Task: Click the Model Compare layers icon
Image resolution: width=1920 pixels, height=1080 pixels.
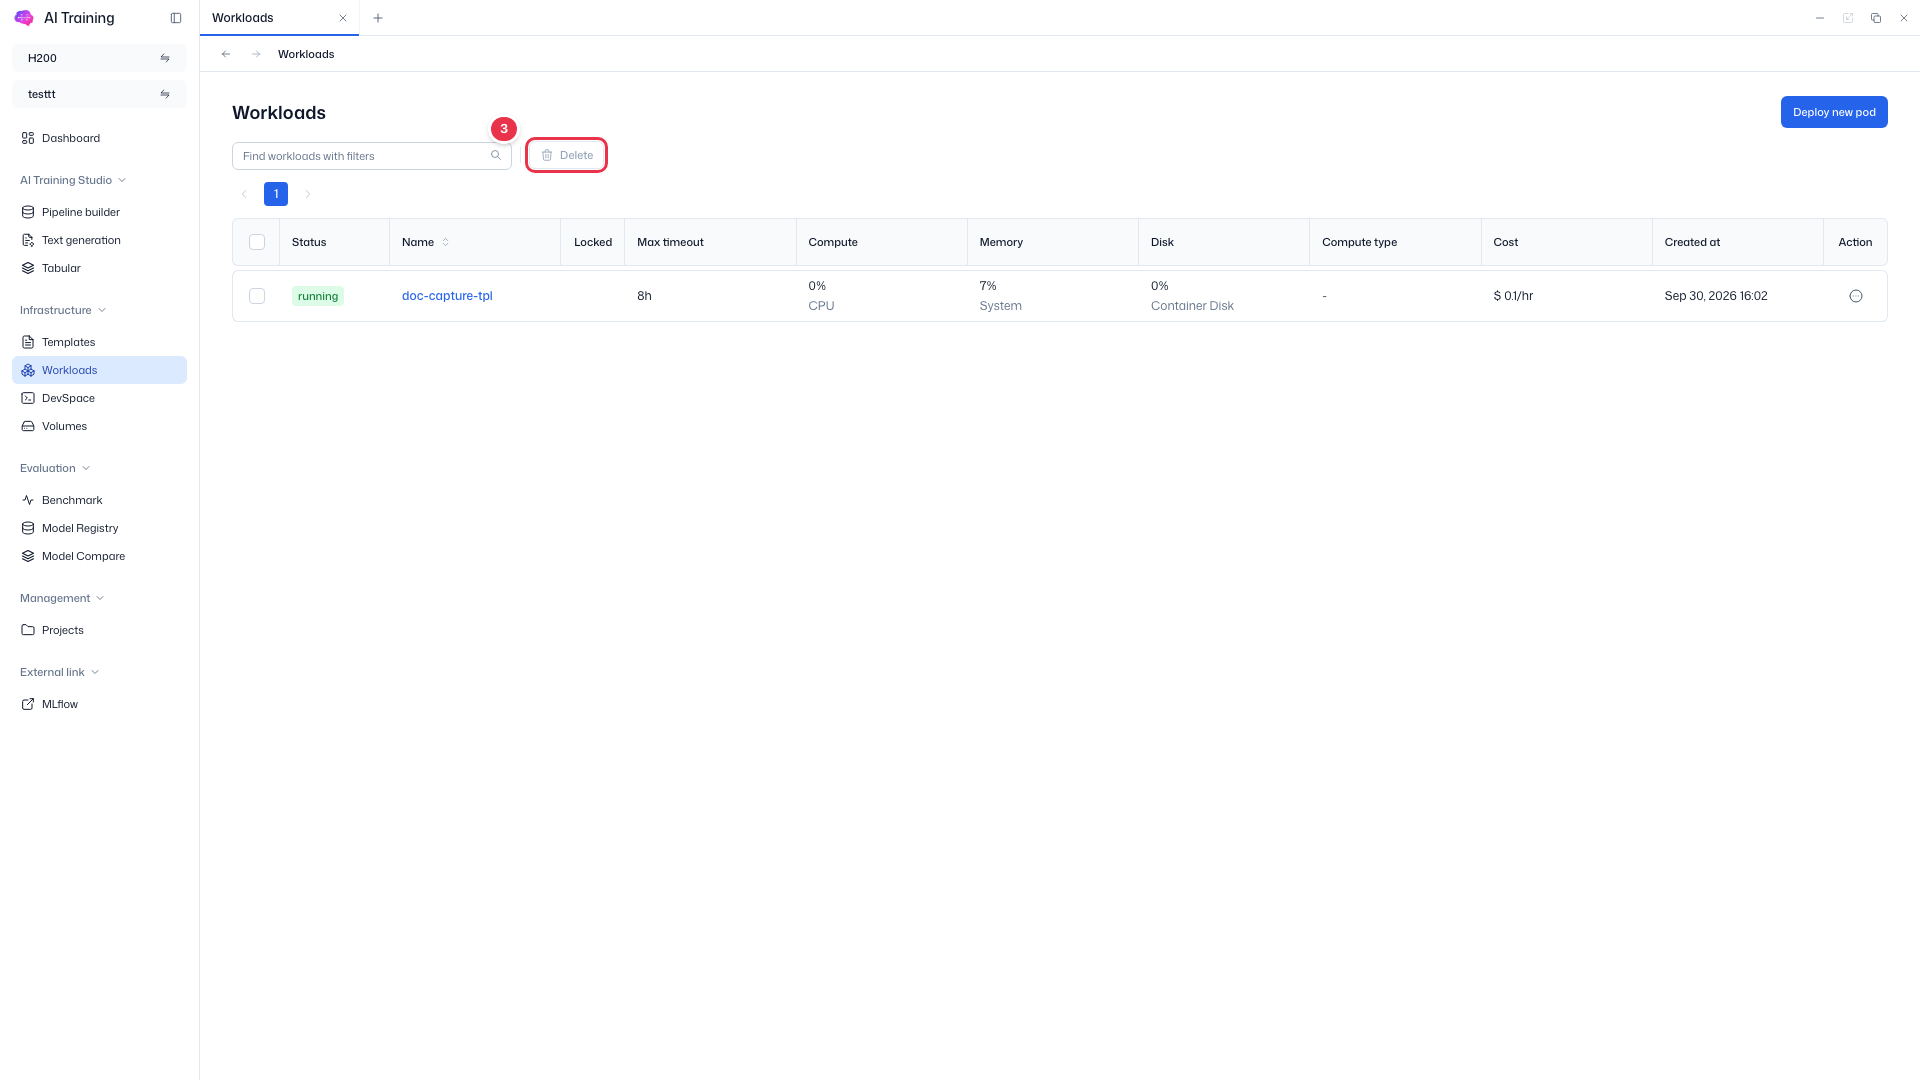Action: 28,556
